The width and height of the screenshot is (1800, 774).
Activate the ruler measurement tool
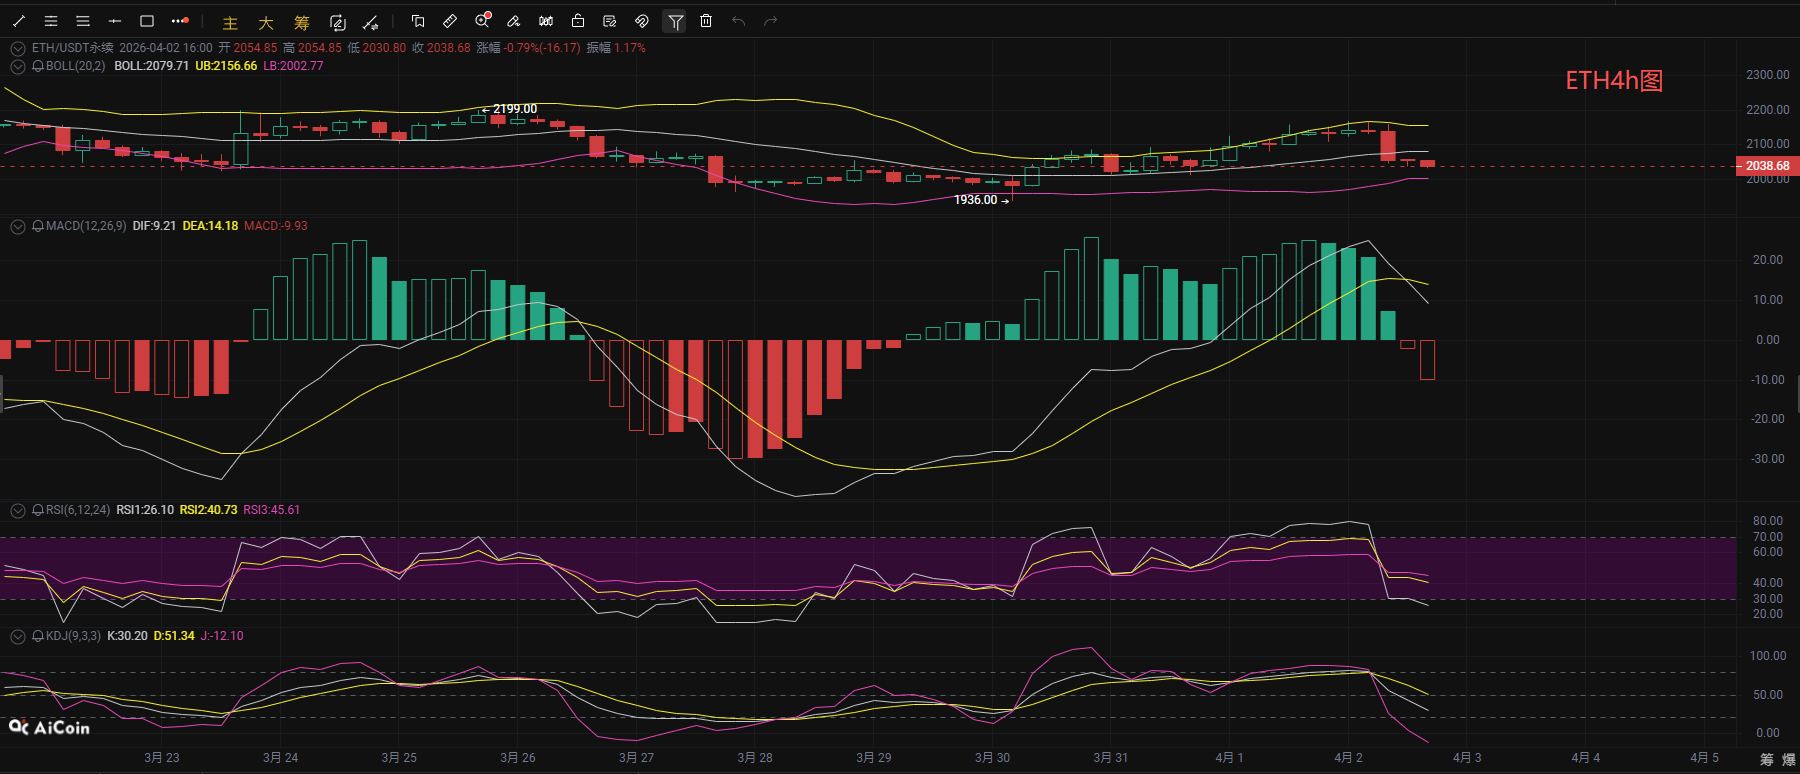point(450,21)
